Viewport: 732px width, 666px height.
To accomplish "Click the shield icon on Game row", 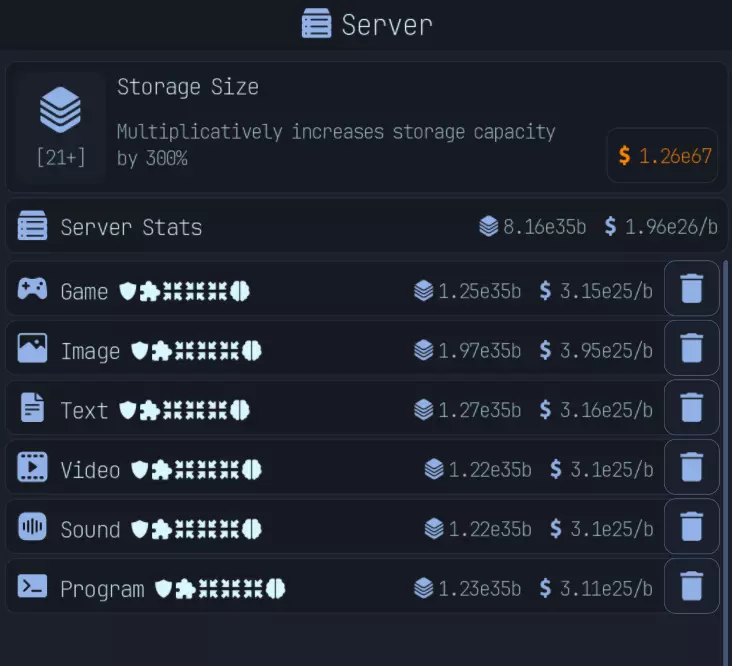I will click(128, 291).
